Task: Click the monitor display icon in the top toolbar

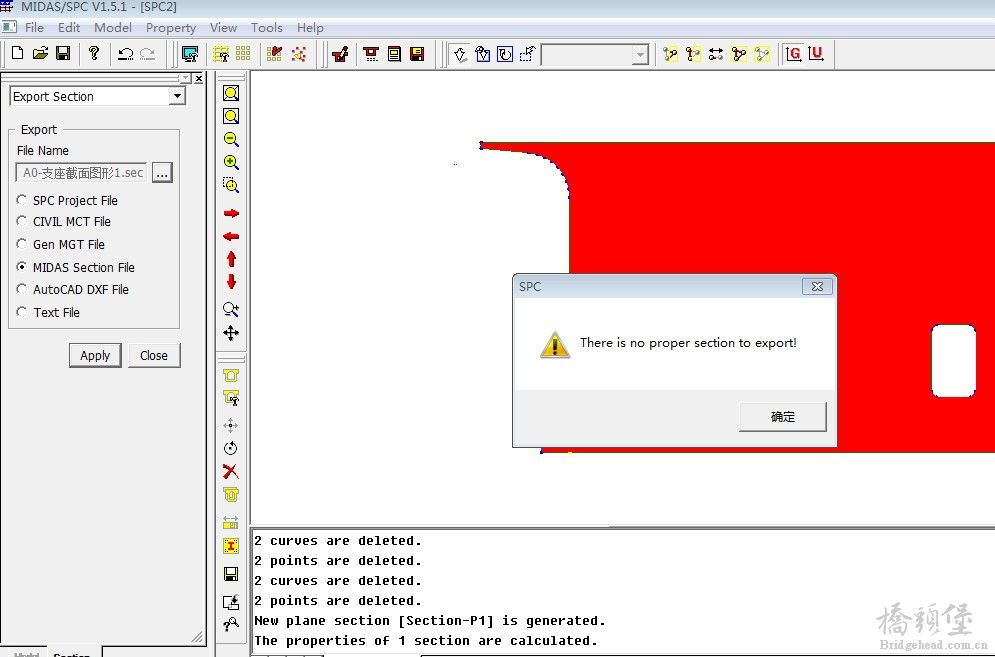Action: point(190,54)
